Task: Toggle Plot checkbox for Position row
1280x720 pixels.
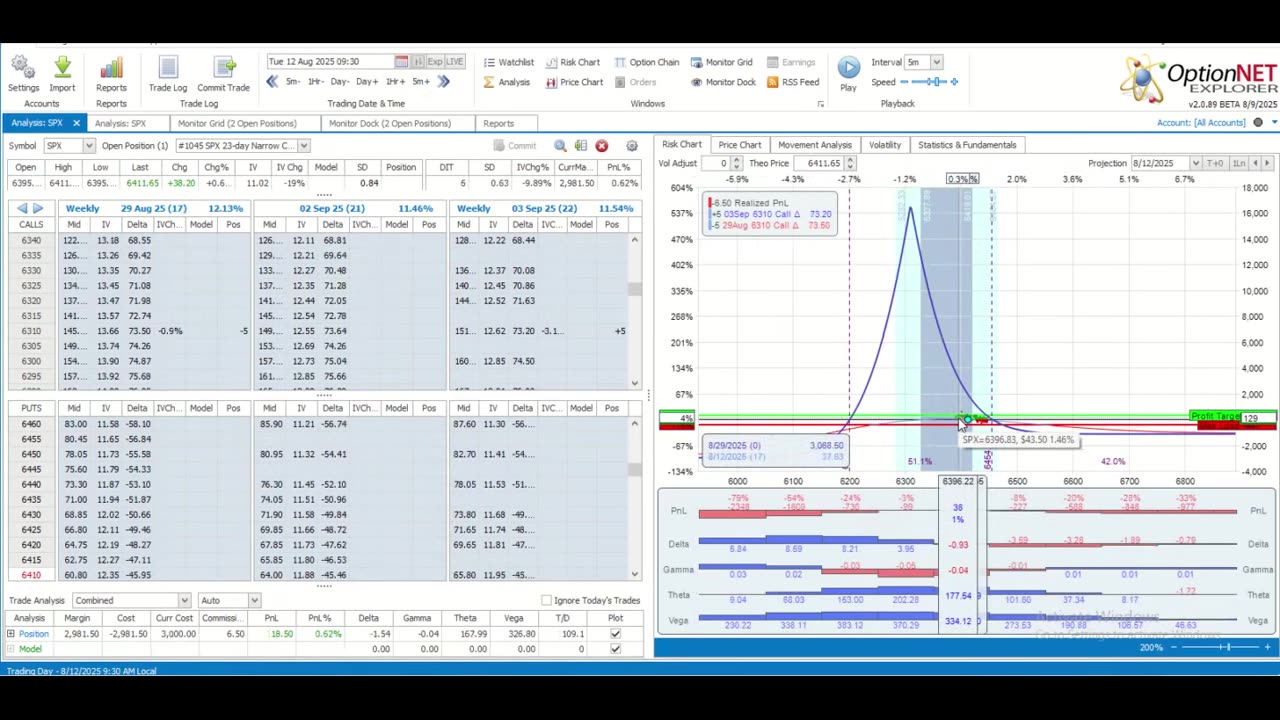Action: (615, 634)
